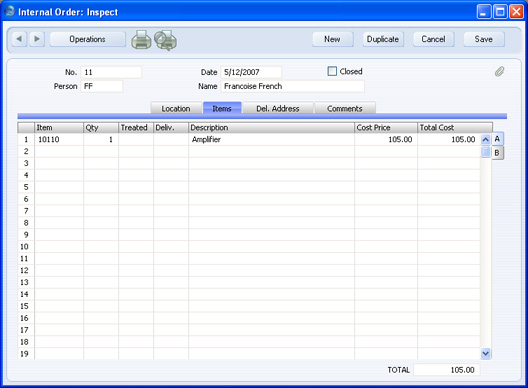Screen dimensions: 528x388
Task: Save the internal order
Action: click(x=484, y=39)
